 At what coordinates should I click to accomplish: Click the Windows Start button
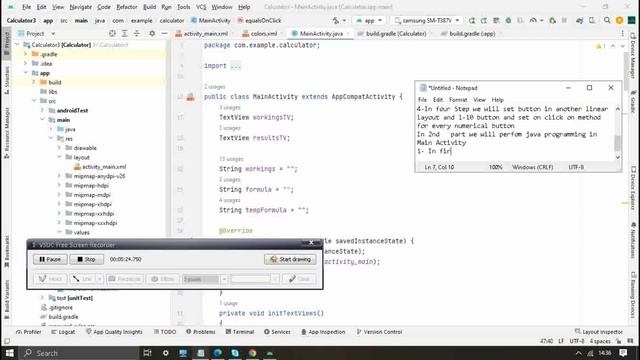(x=9, y=353)
